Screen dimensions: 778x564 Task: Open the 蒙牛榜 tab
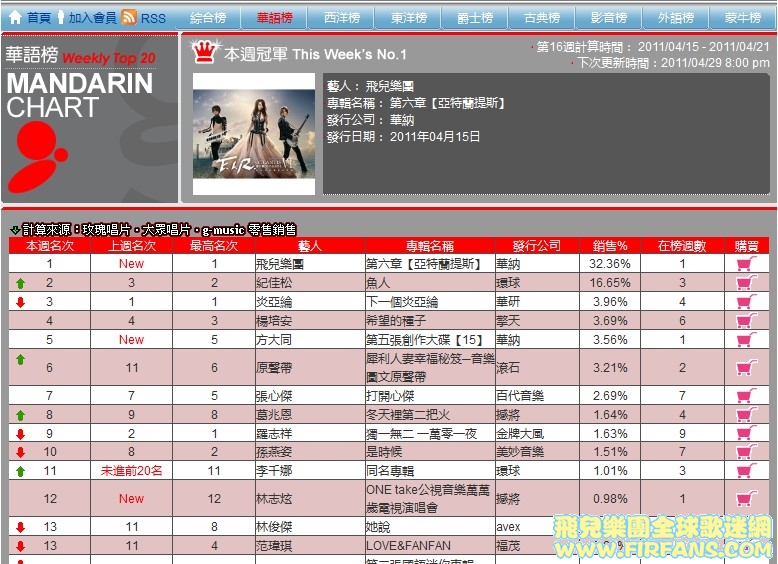(743, 18)
